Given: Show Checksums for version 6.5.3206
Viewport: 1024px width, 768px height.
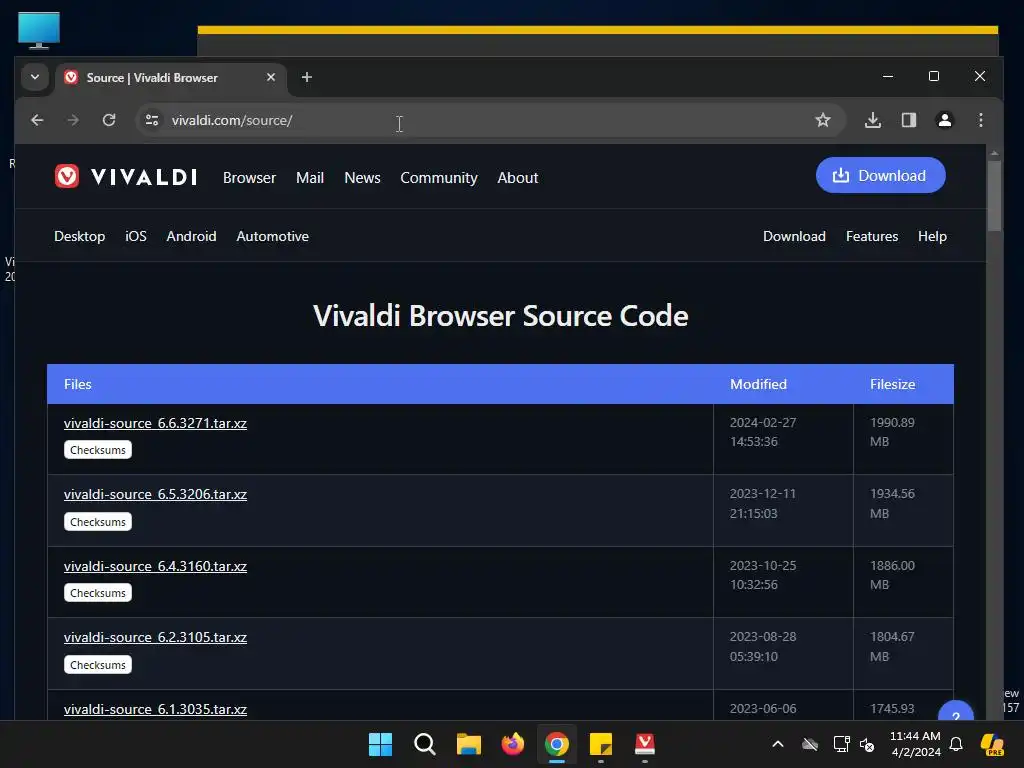Looking at the screenshot, I should tap(98, 522).
